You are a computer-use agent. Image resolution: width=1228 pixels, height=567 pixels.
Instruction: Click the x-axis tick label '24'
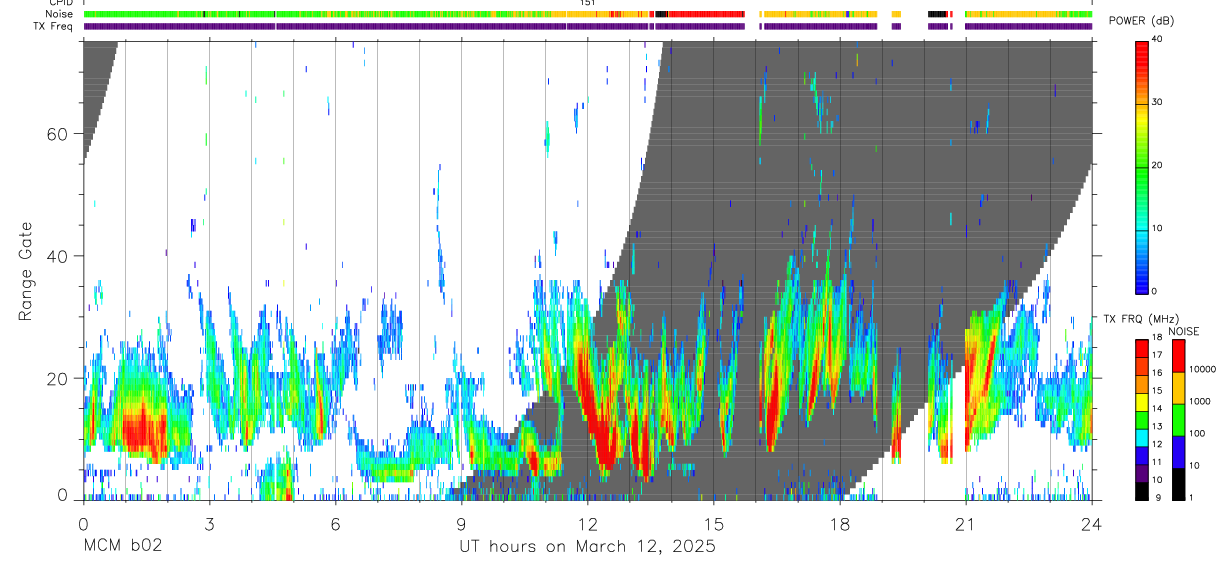tap(1092, 524)
